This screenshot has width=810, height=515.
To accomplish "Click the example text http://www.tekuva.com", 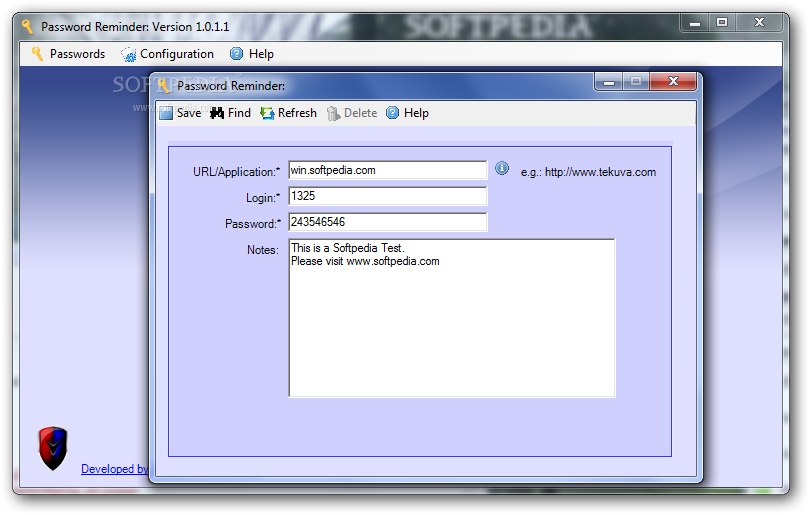I will pos(600,172).
